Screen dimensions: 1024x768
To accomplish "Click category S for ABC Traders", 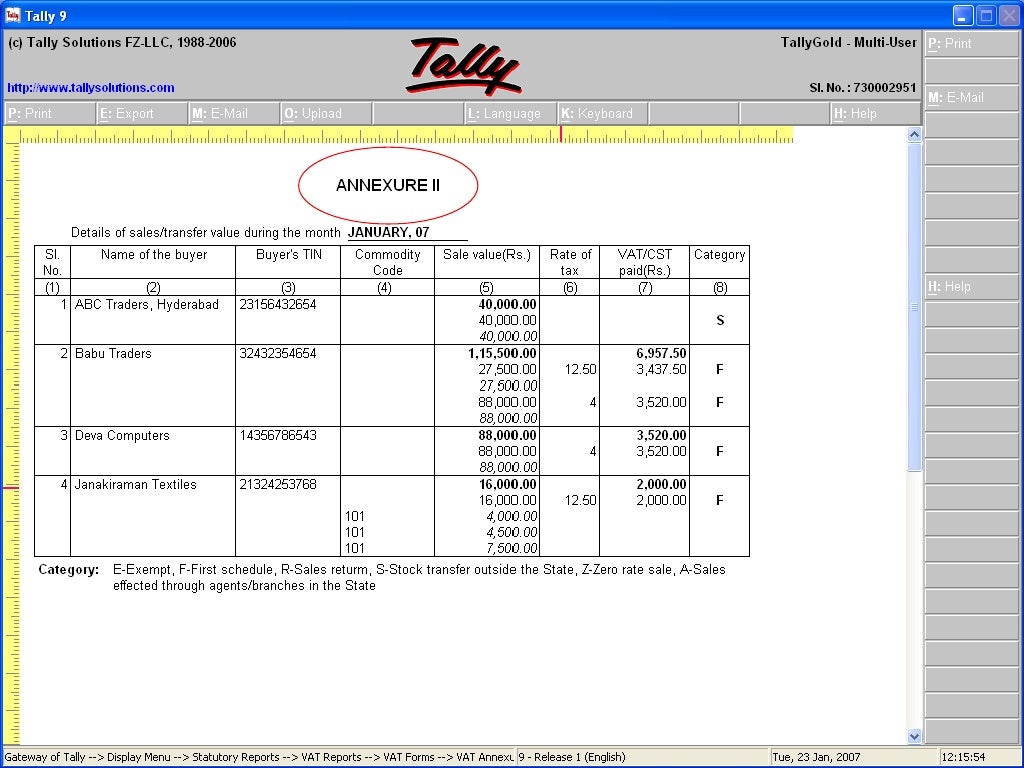I will (x=720, y=321).
